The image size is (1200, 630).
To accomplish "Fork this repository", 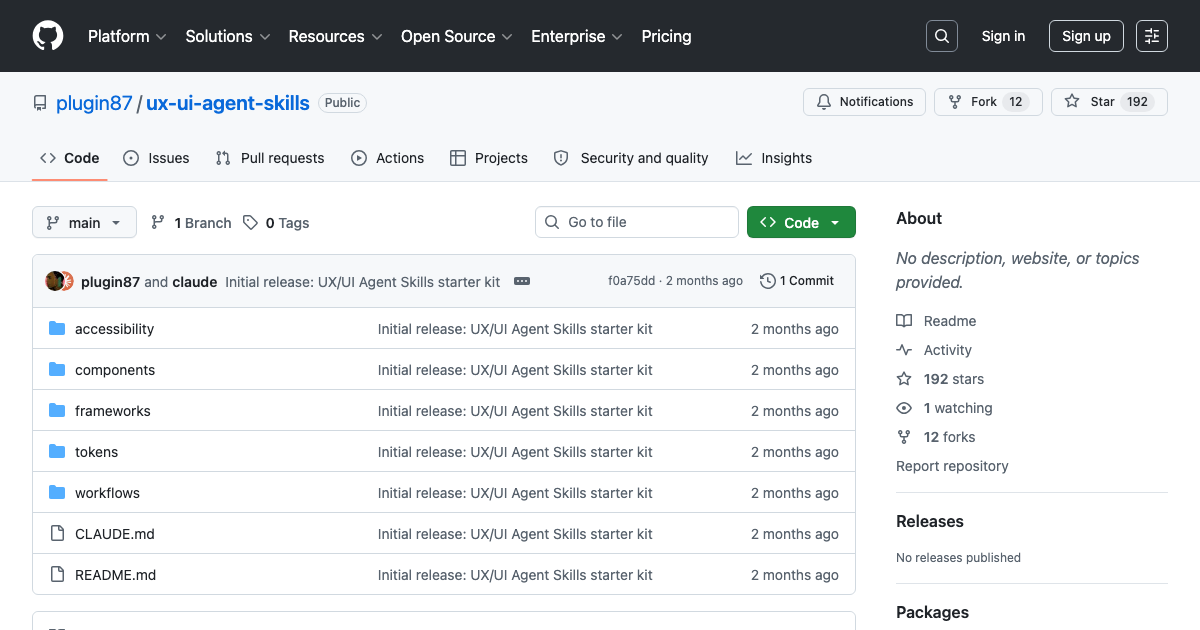I will click(988, 102).
